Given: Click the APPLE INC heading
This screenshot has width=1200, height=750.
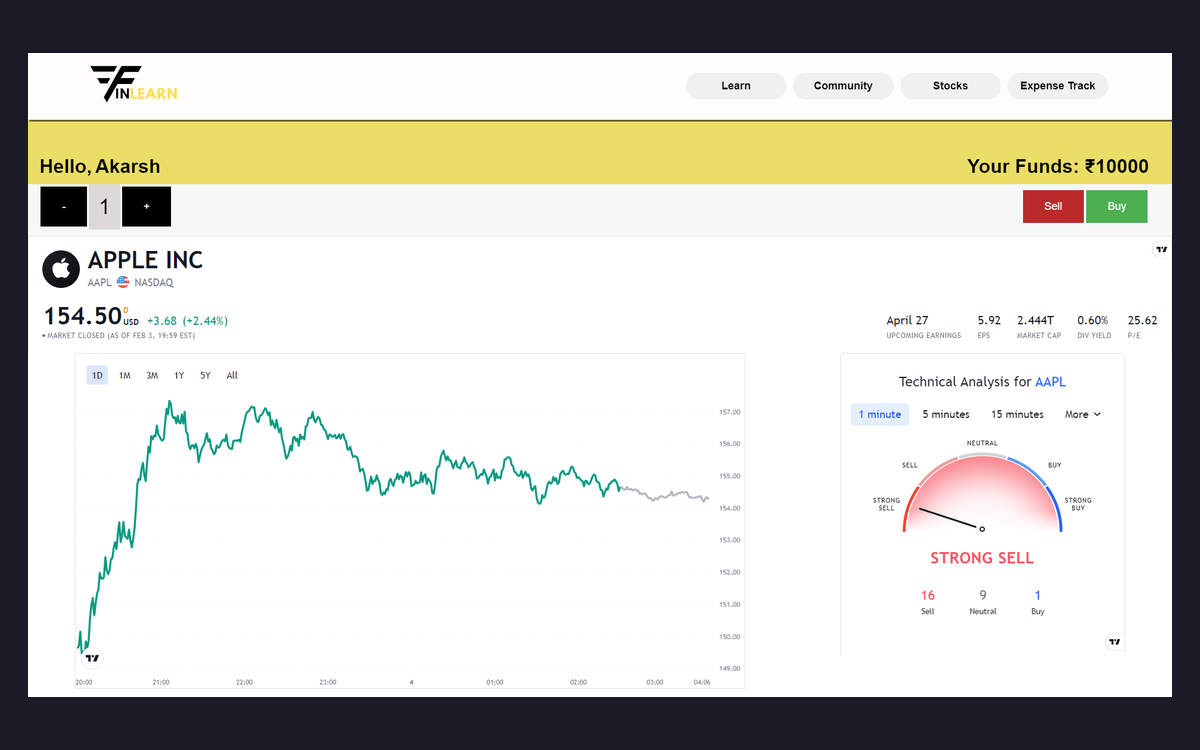Looking at the screenshot, I should [x=145, y=261].
